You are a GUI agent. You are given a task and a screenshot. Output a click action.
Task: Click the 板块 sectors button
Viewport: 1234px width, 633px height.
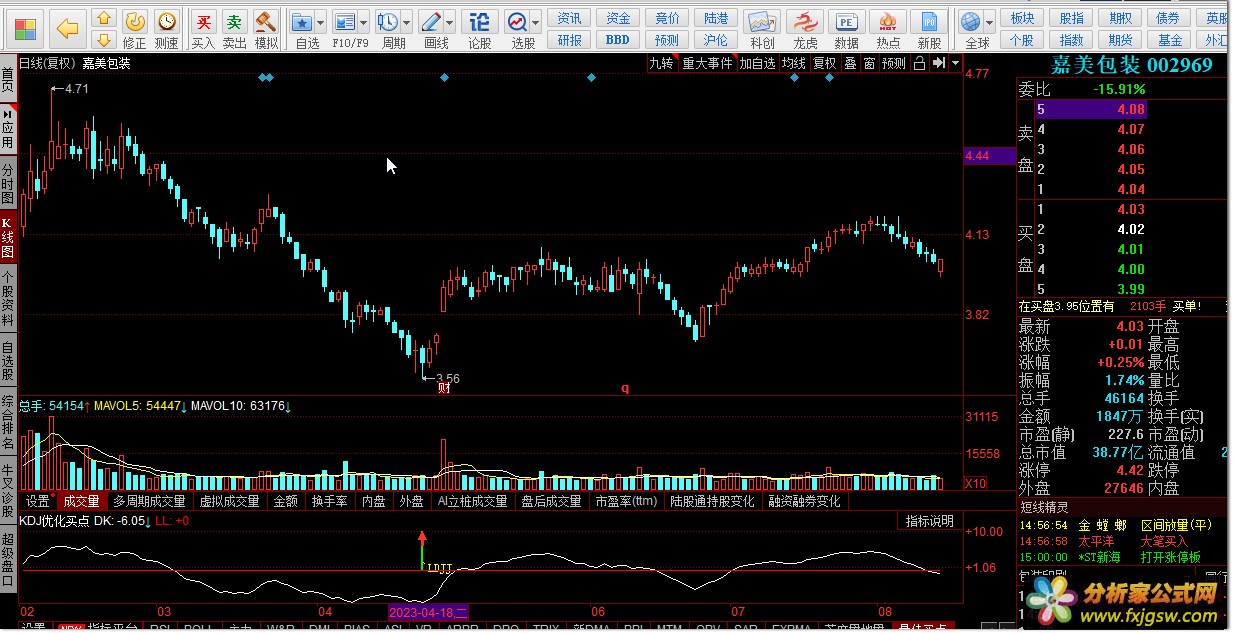pyautogui.click(x=1022, y=18)
